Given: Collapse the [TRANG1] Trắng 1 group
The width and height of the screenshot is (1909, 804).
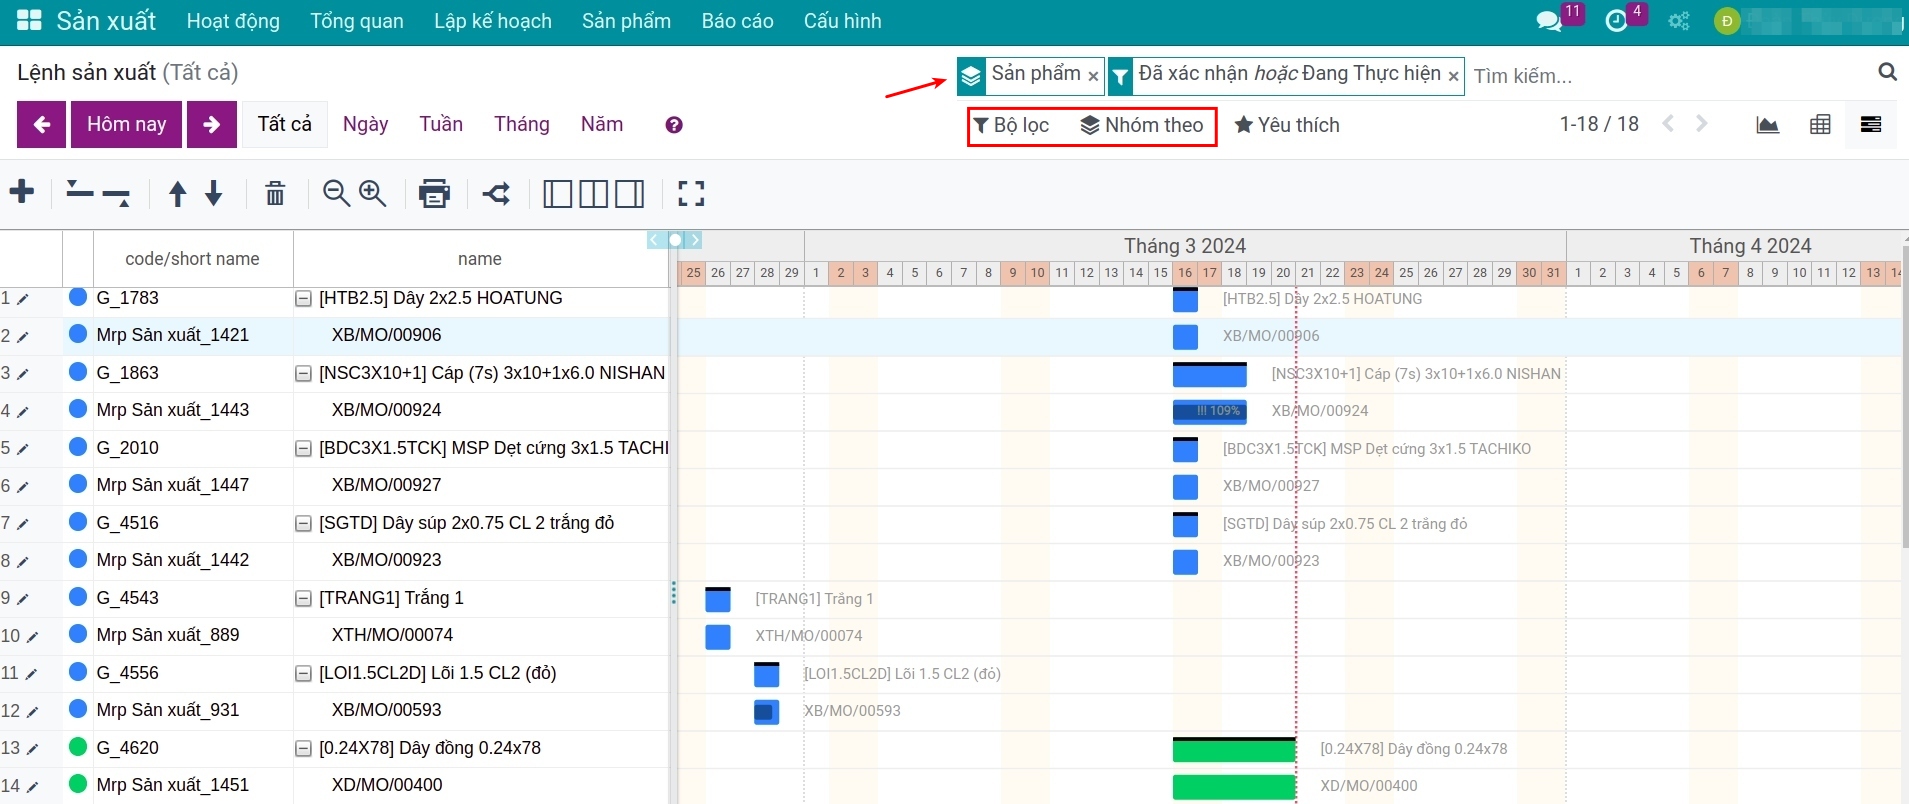Looking at the screenshot, I should 303,598.
